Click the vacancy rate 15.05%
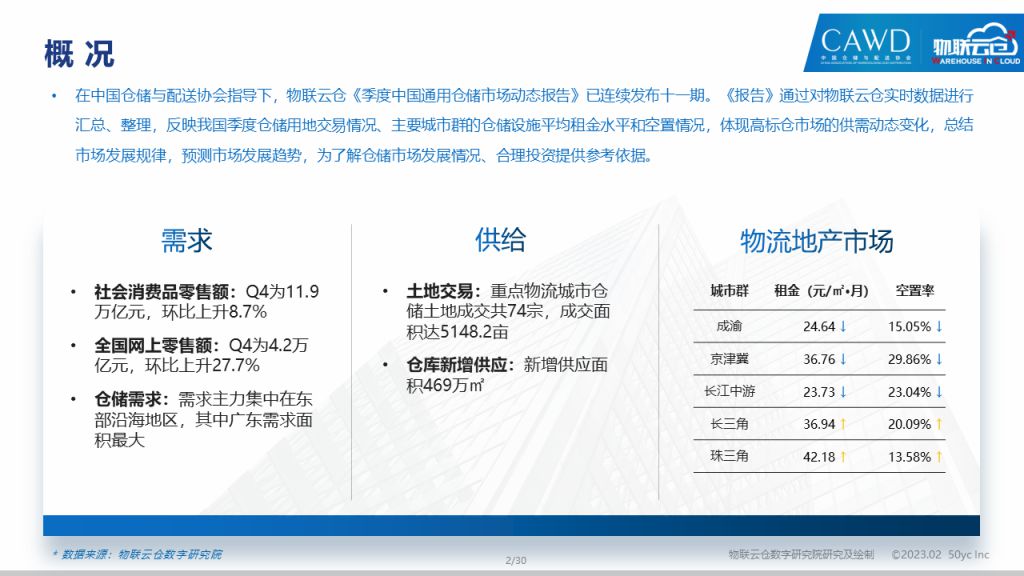 (x=909, y=327)
